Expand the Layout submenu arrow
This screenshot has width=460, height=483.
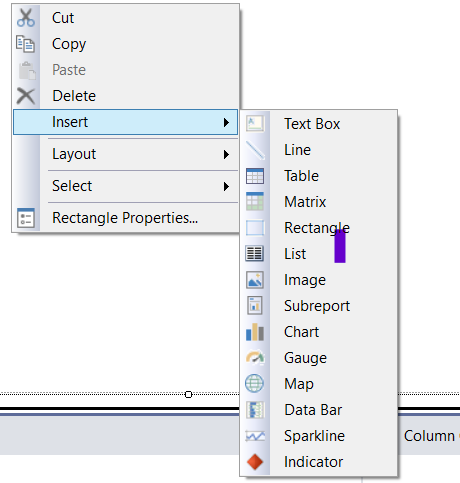(226, 154)
